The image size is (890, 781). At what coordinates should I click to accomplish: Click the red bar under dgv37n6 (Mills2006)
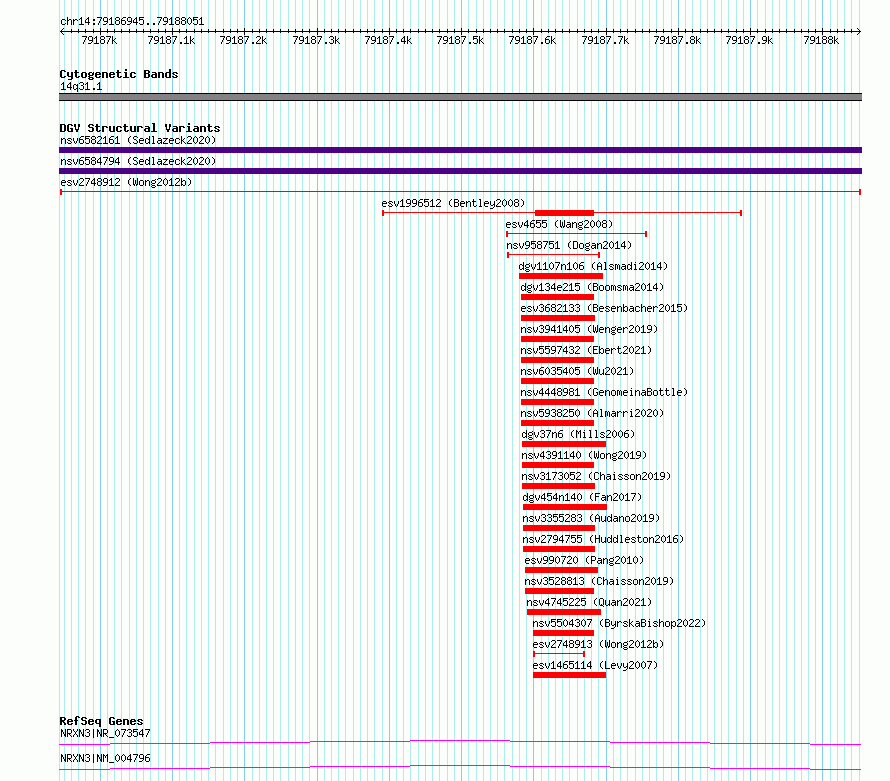(564, 444)
